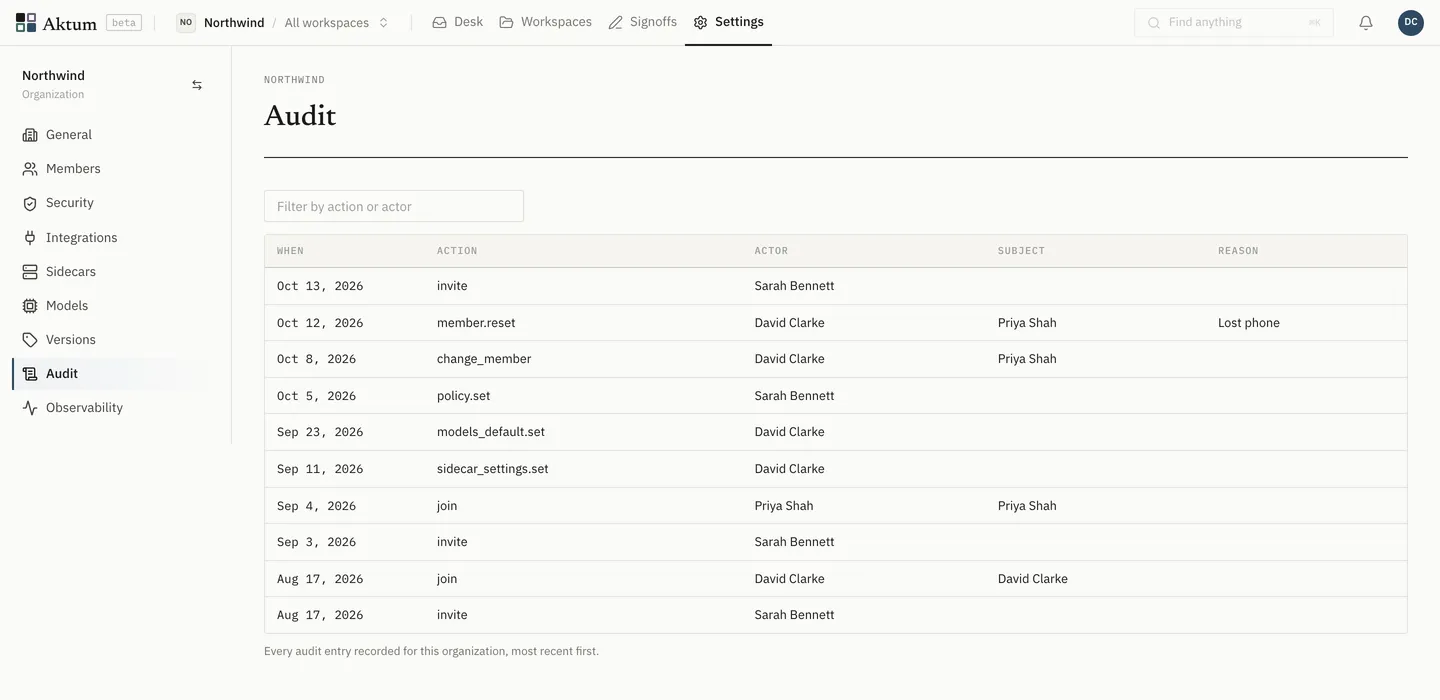Click the Sep 23, 2026 date cell

click(x=320, y=432)
